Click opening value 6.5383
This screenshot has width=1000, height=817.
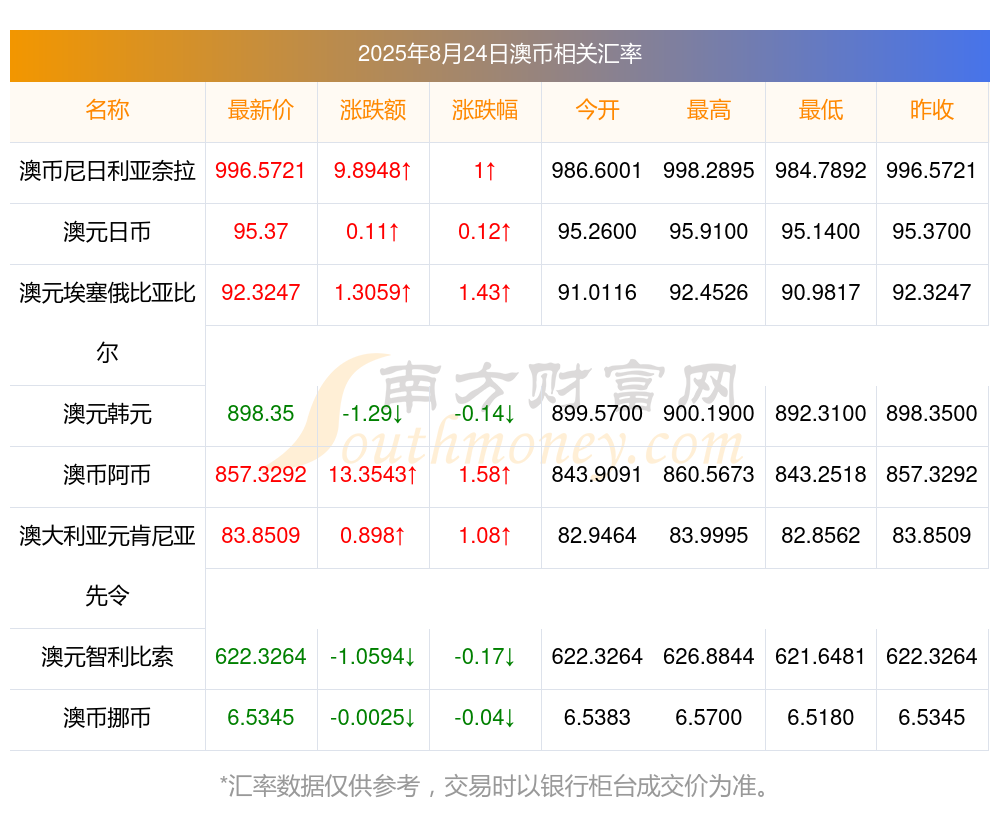(597, 718)
